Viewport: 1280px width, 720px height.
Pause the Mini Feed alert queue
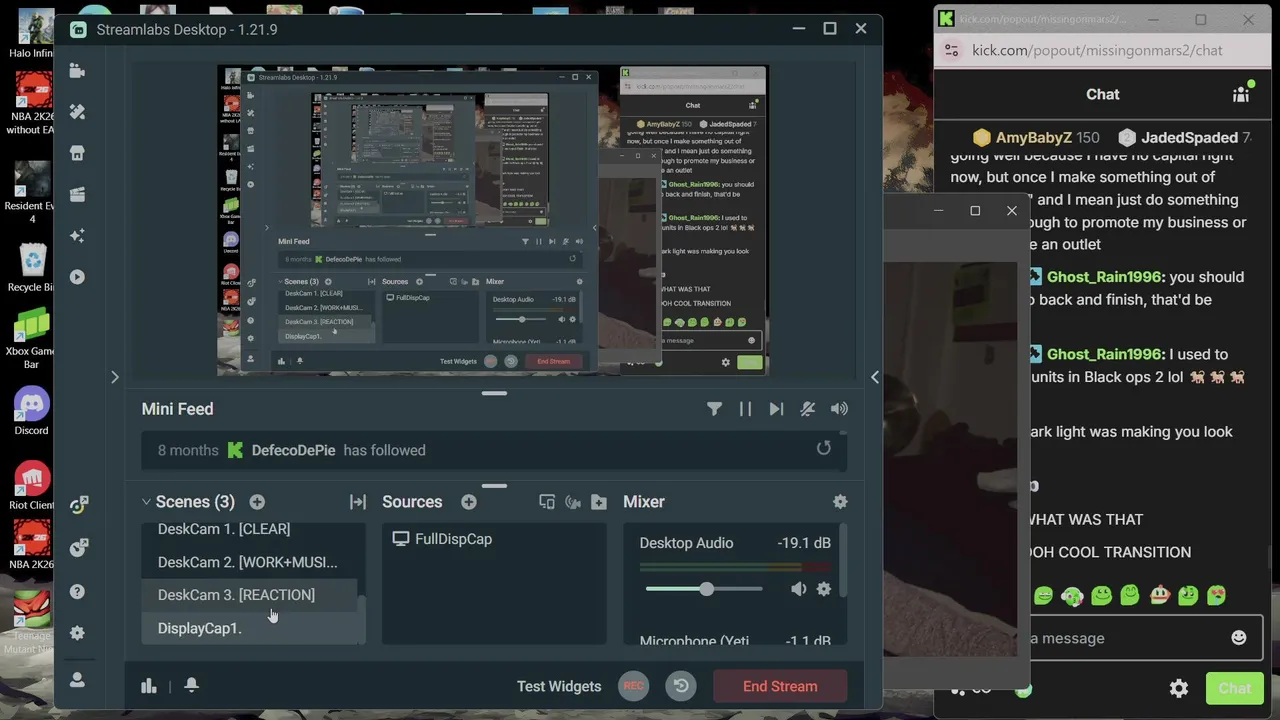click(x=745, y=409)
